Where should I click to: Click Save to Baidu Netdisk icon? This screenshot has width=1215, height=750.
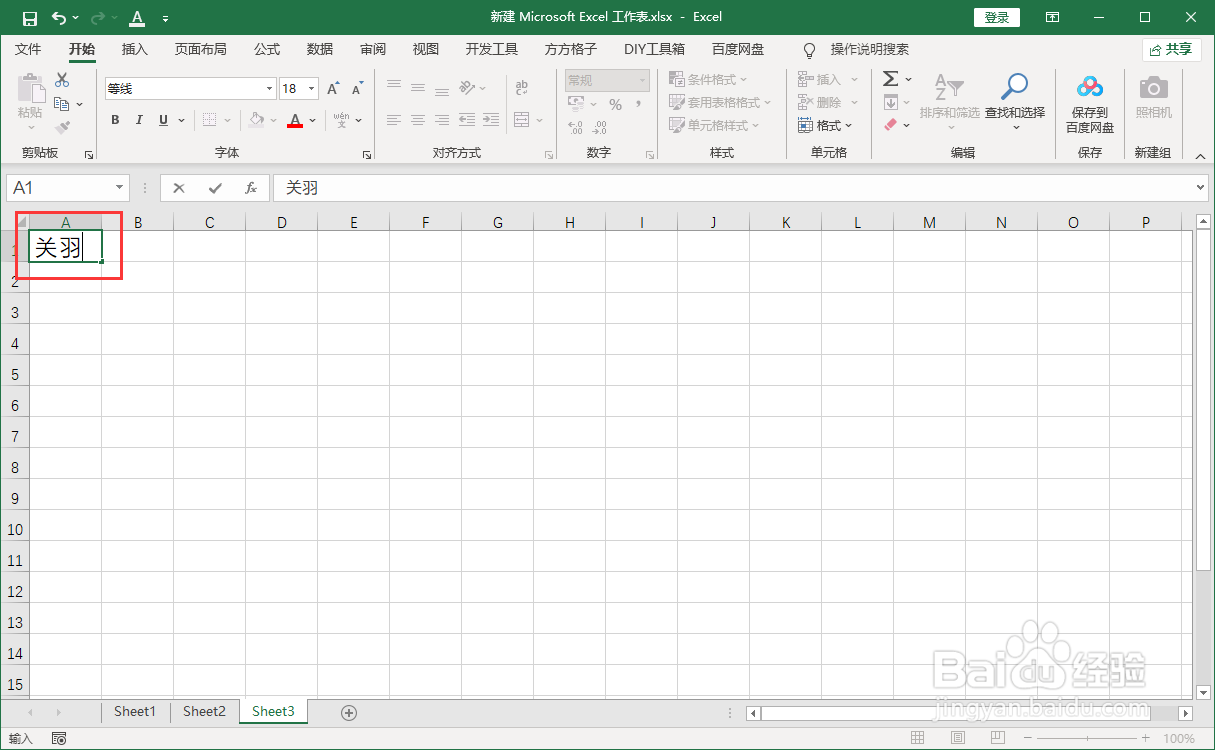point(1090,88)
